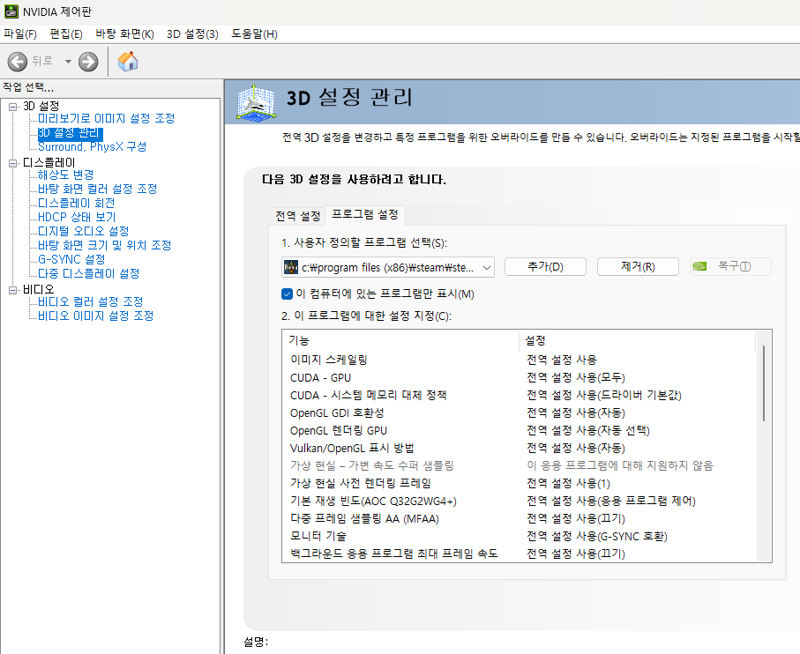
Task: Select the Vulkan/OpenGL 표시 방법 row
Action: pos(519,448)
